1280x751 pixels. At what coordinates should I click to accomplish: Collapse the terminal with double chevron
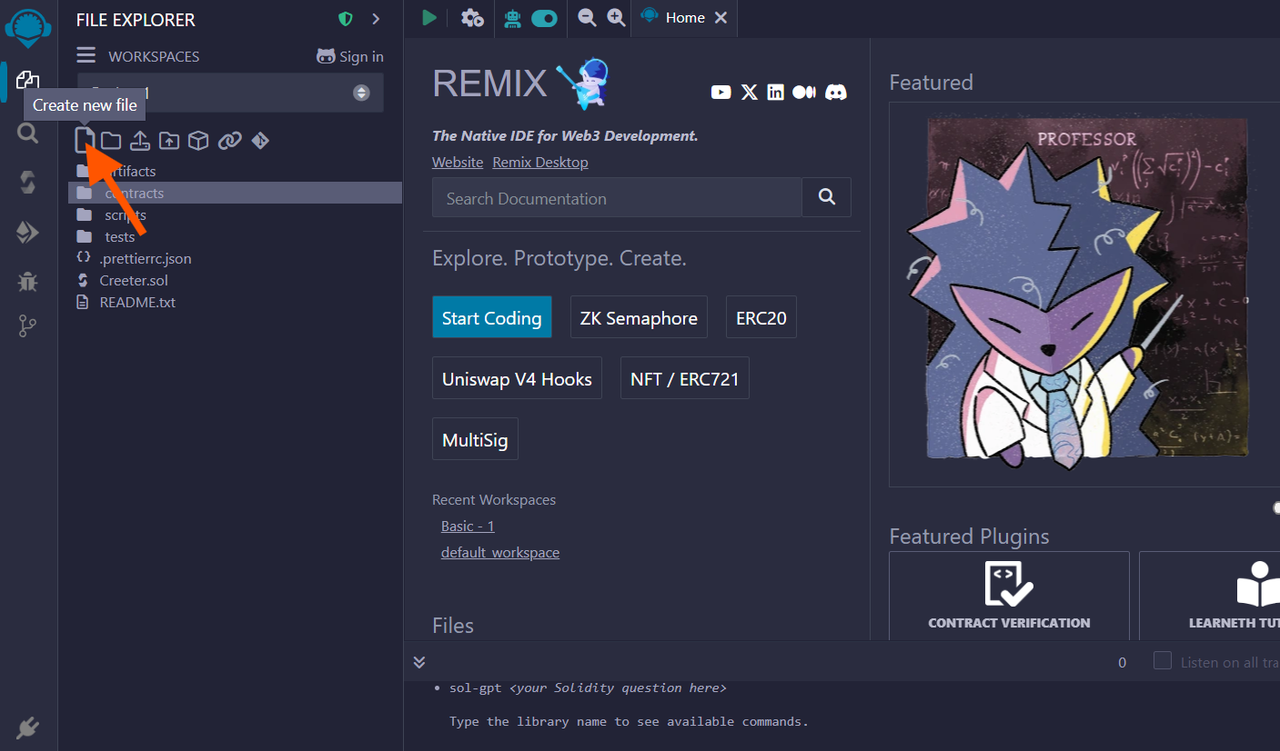[x=419, y=662]
